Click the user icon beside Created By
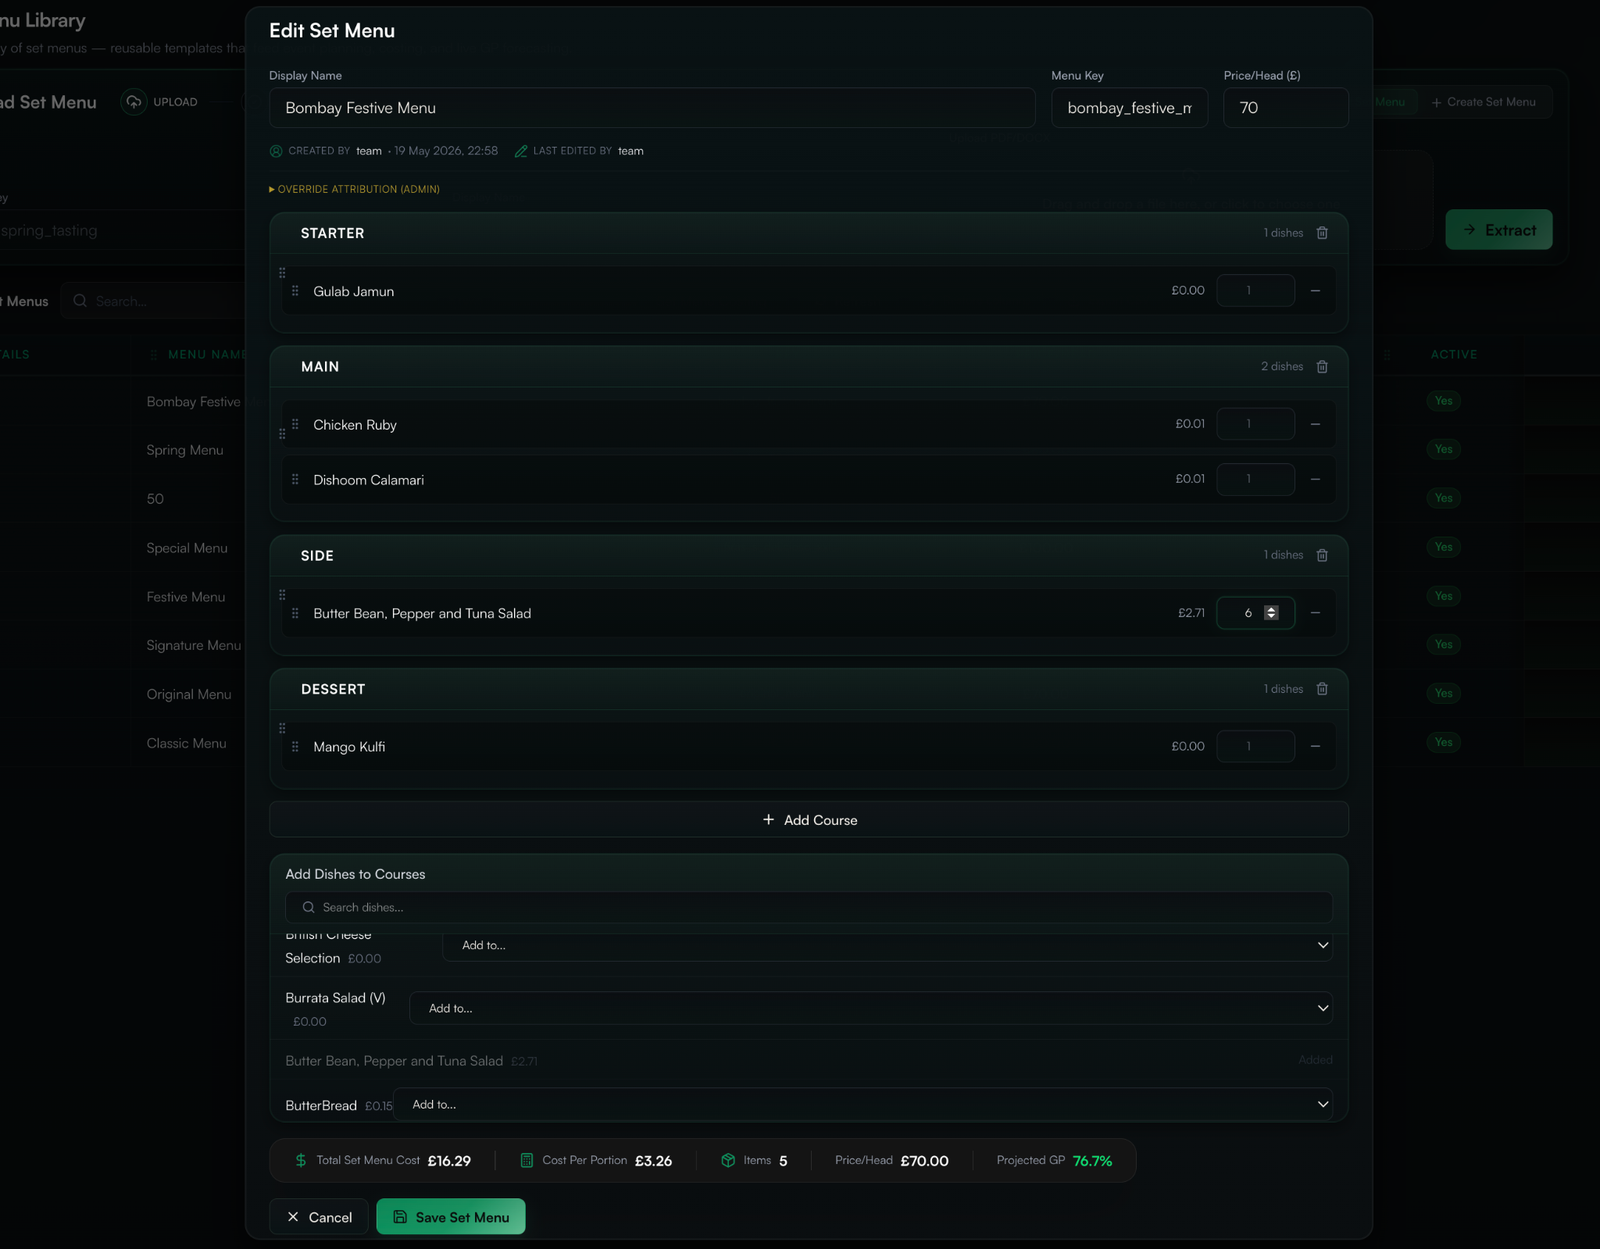This screenshot has height=1249, width=1600. point(276,151)
